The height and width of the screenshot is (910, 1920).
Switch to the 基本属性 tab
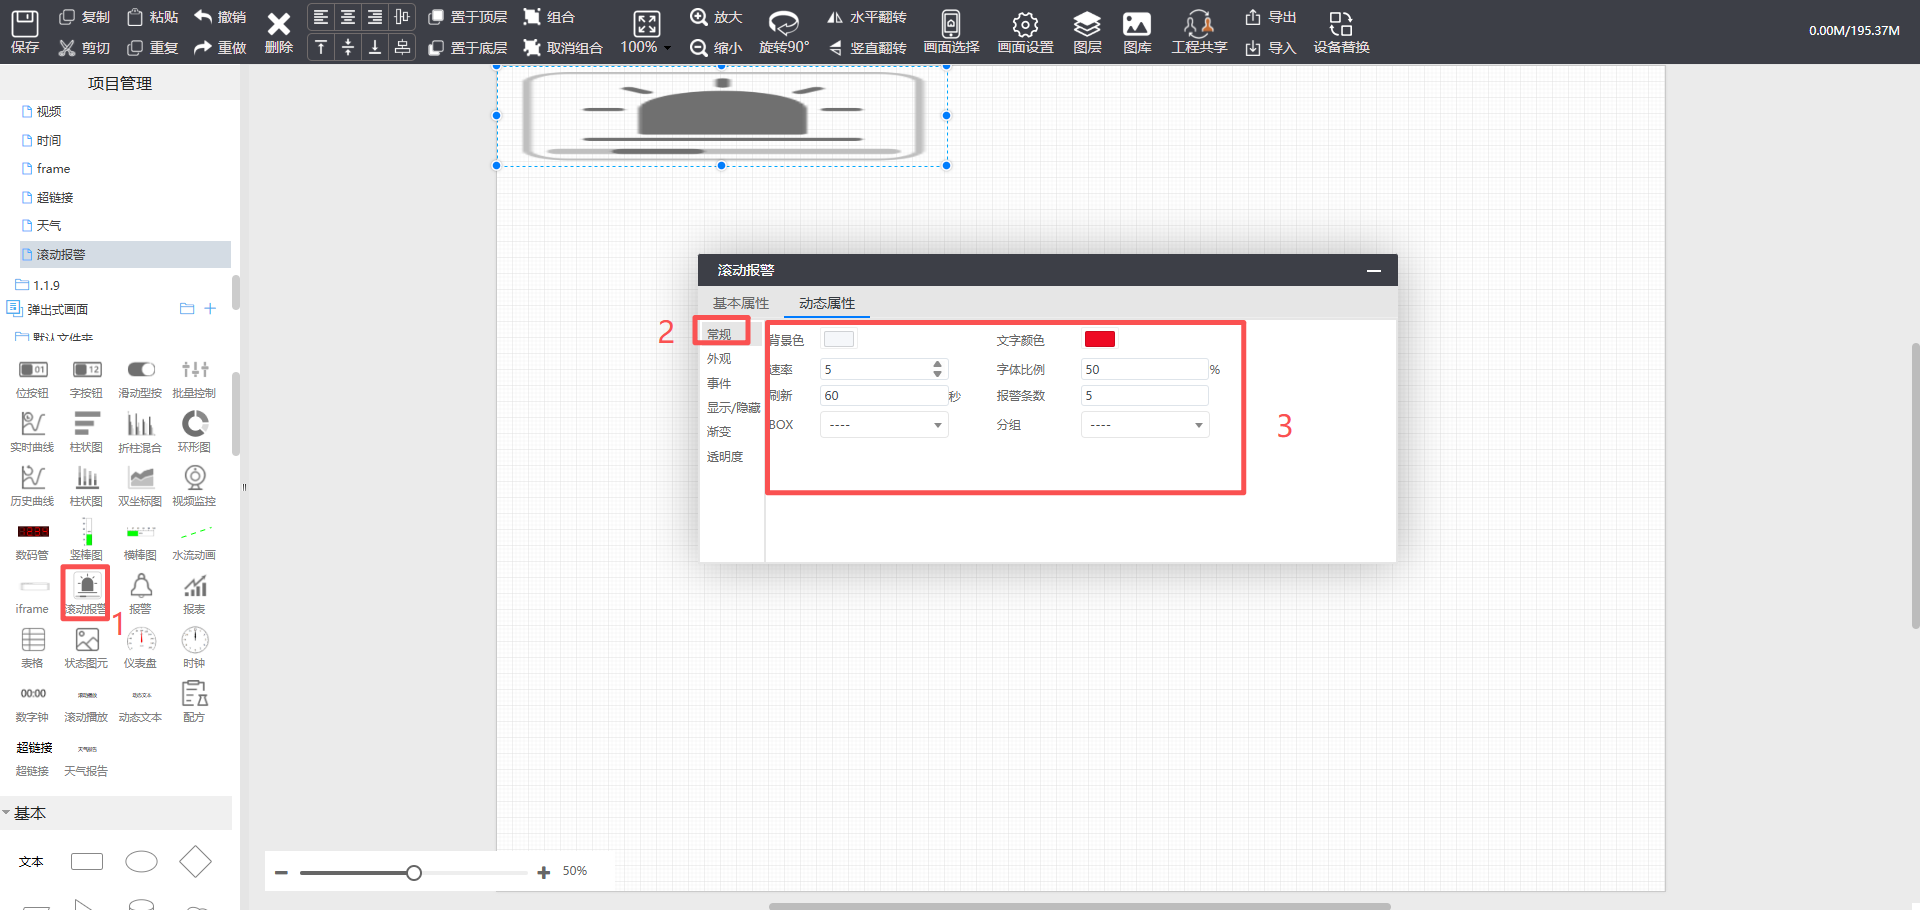(x=740, y=303)
